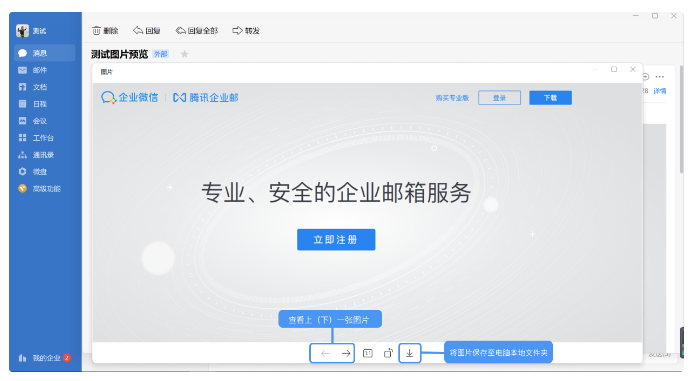Click the 测试图片预览 subject title
Screen dimensions: 692x381
[120, 54]
